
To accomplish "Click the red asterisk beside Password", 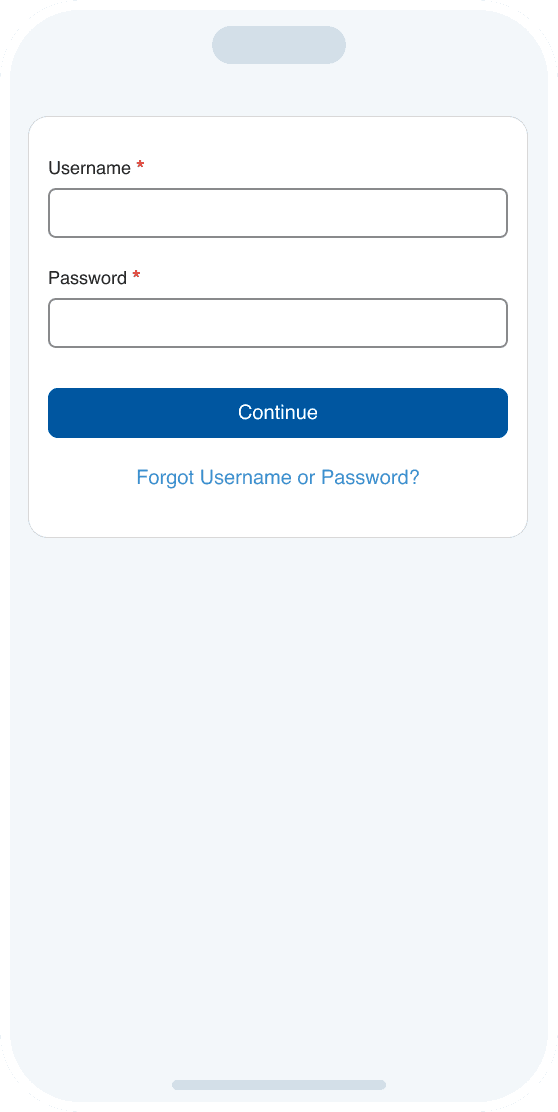I will 136,275.
